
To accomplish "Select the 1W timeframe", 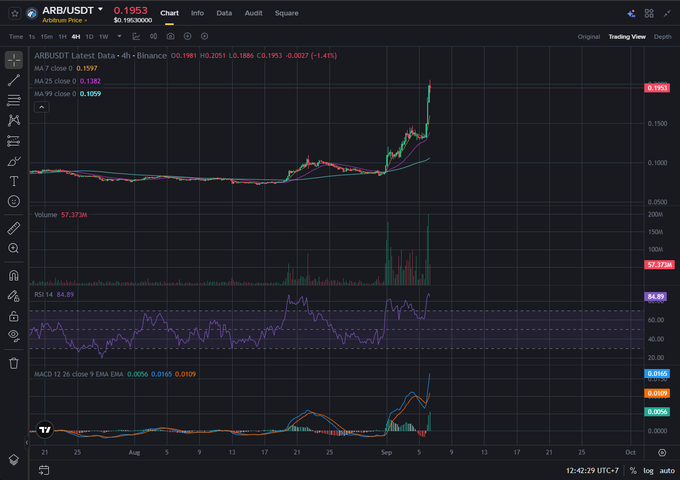I will 104,37.
